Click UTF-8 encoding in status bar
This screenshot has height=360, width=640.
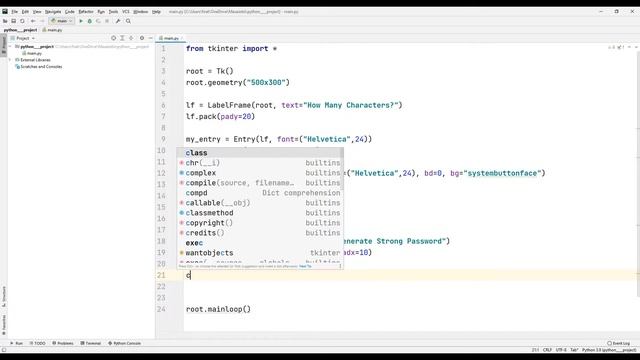point(561,350)
